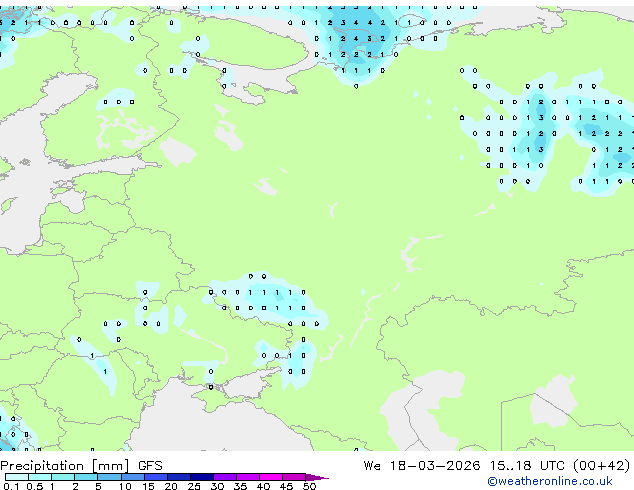The width and height of the screenshot is (634, 490).
Task: Select the 'We 18-03-2026' date text
Action: (422, 466)
